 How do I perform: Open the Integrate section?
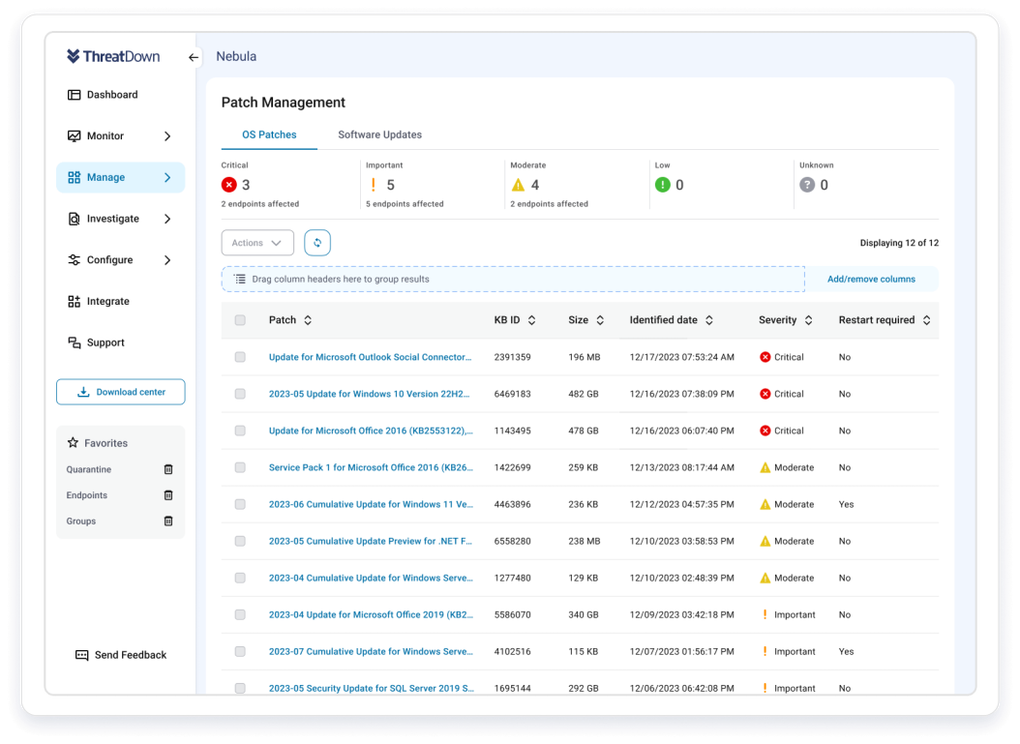[107, 301]
